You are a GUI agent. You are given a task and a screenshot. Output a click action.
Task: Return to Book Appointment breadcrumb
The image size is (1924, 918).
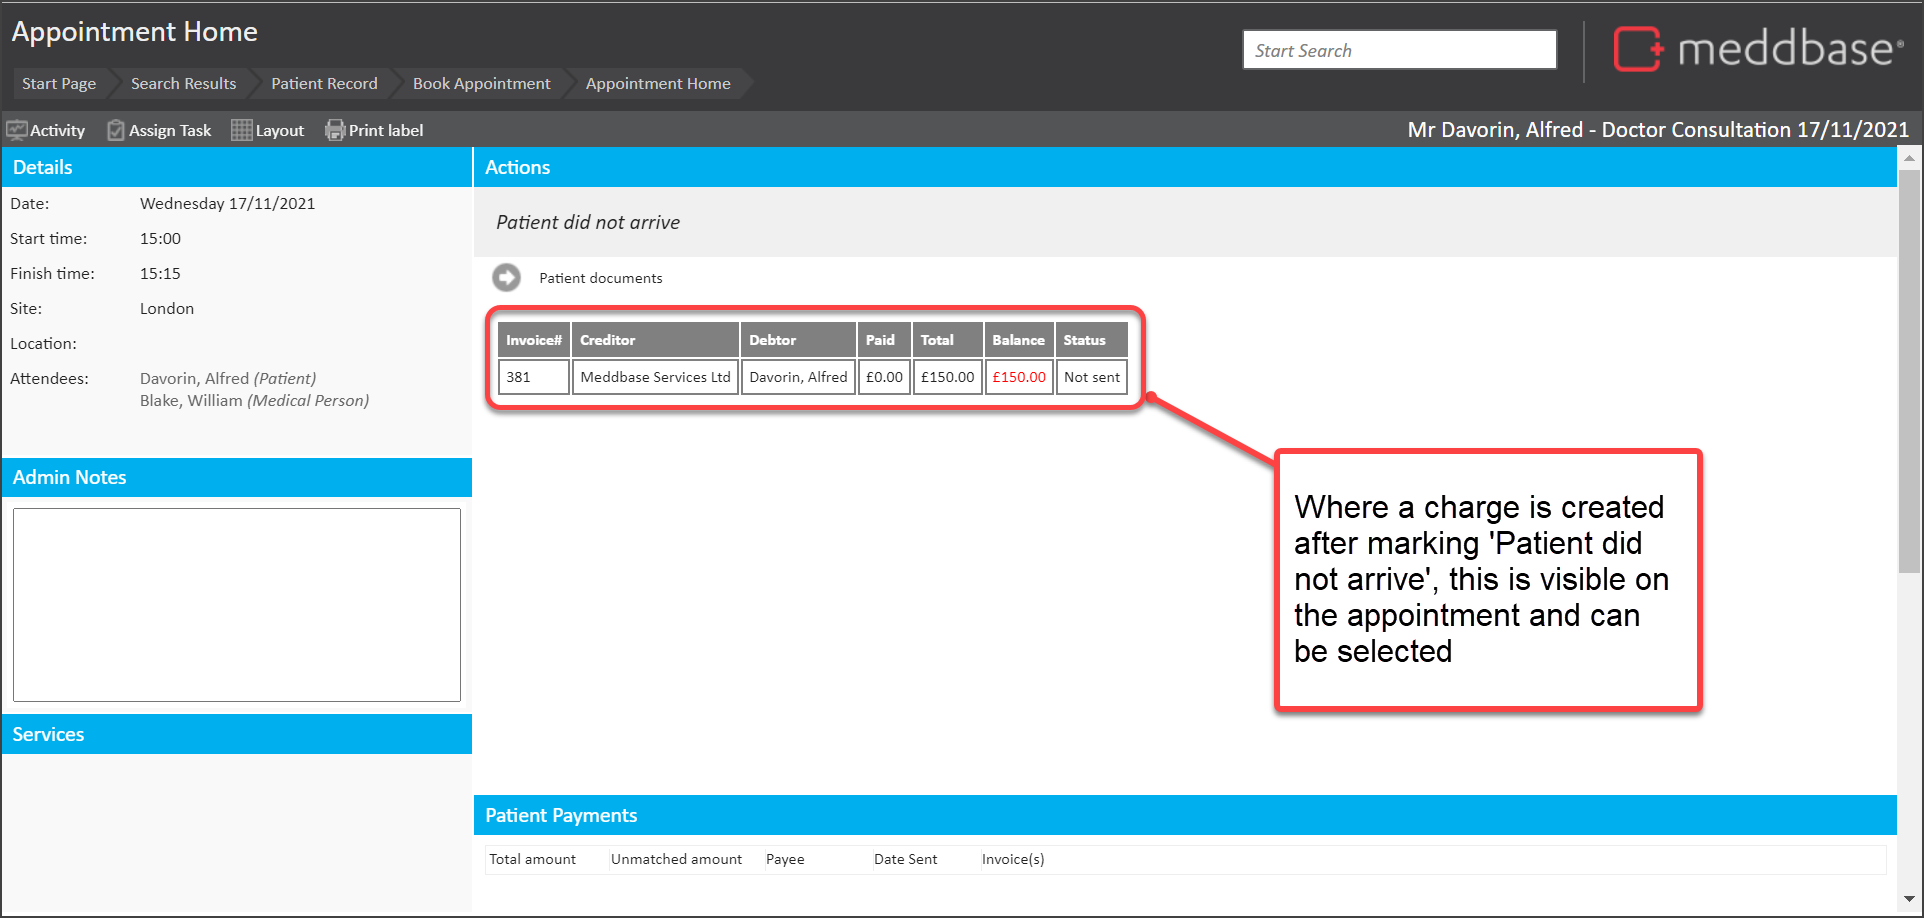pos(481,84)
